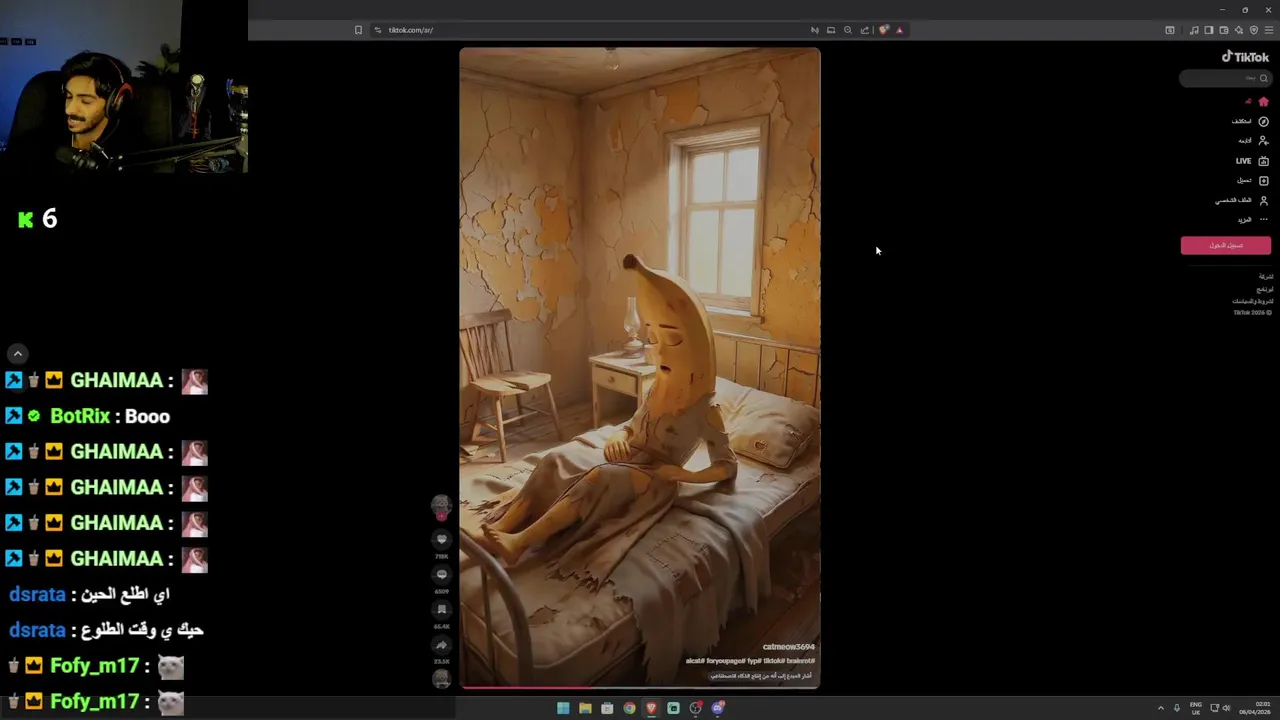Image resolution: width=1280 pixels, height=720 pixels.
Task: Open creator avatar above like button
Action: coord(441,506)
